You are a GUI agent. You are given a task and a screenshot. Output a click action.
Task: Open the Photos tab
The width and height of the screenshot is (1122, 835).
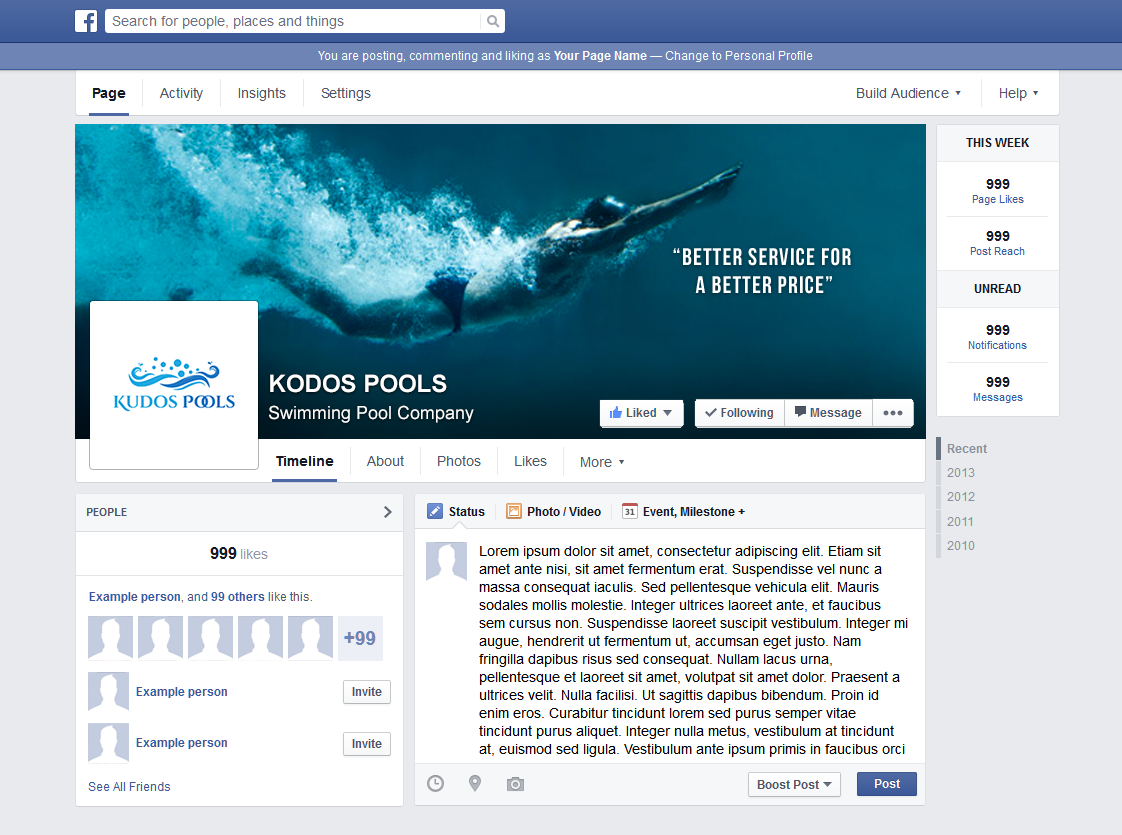[458, 461]
